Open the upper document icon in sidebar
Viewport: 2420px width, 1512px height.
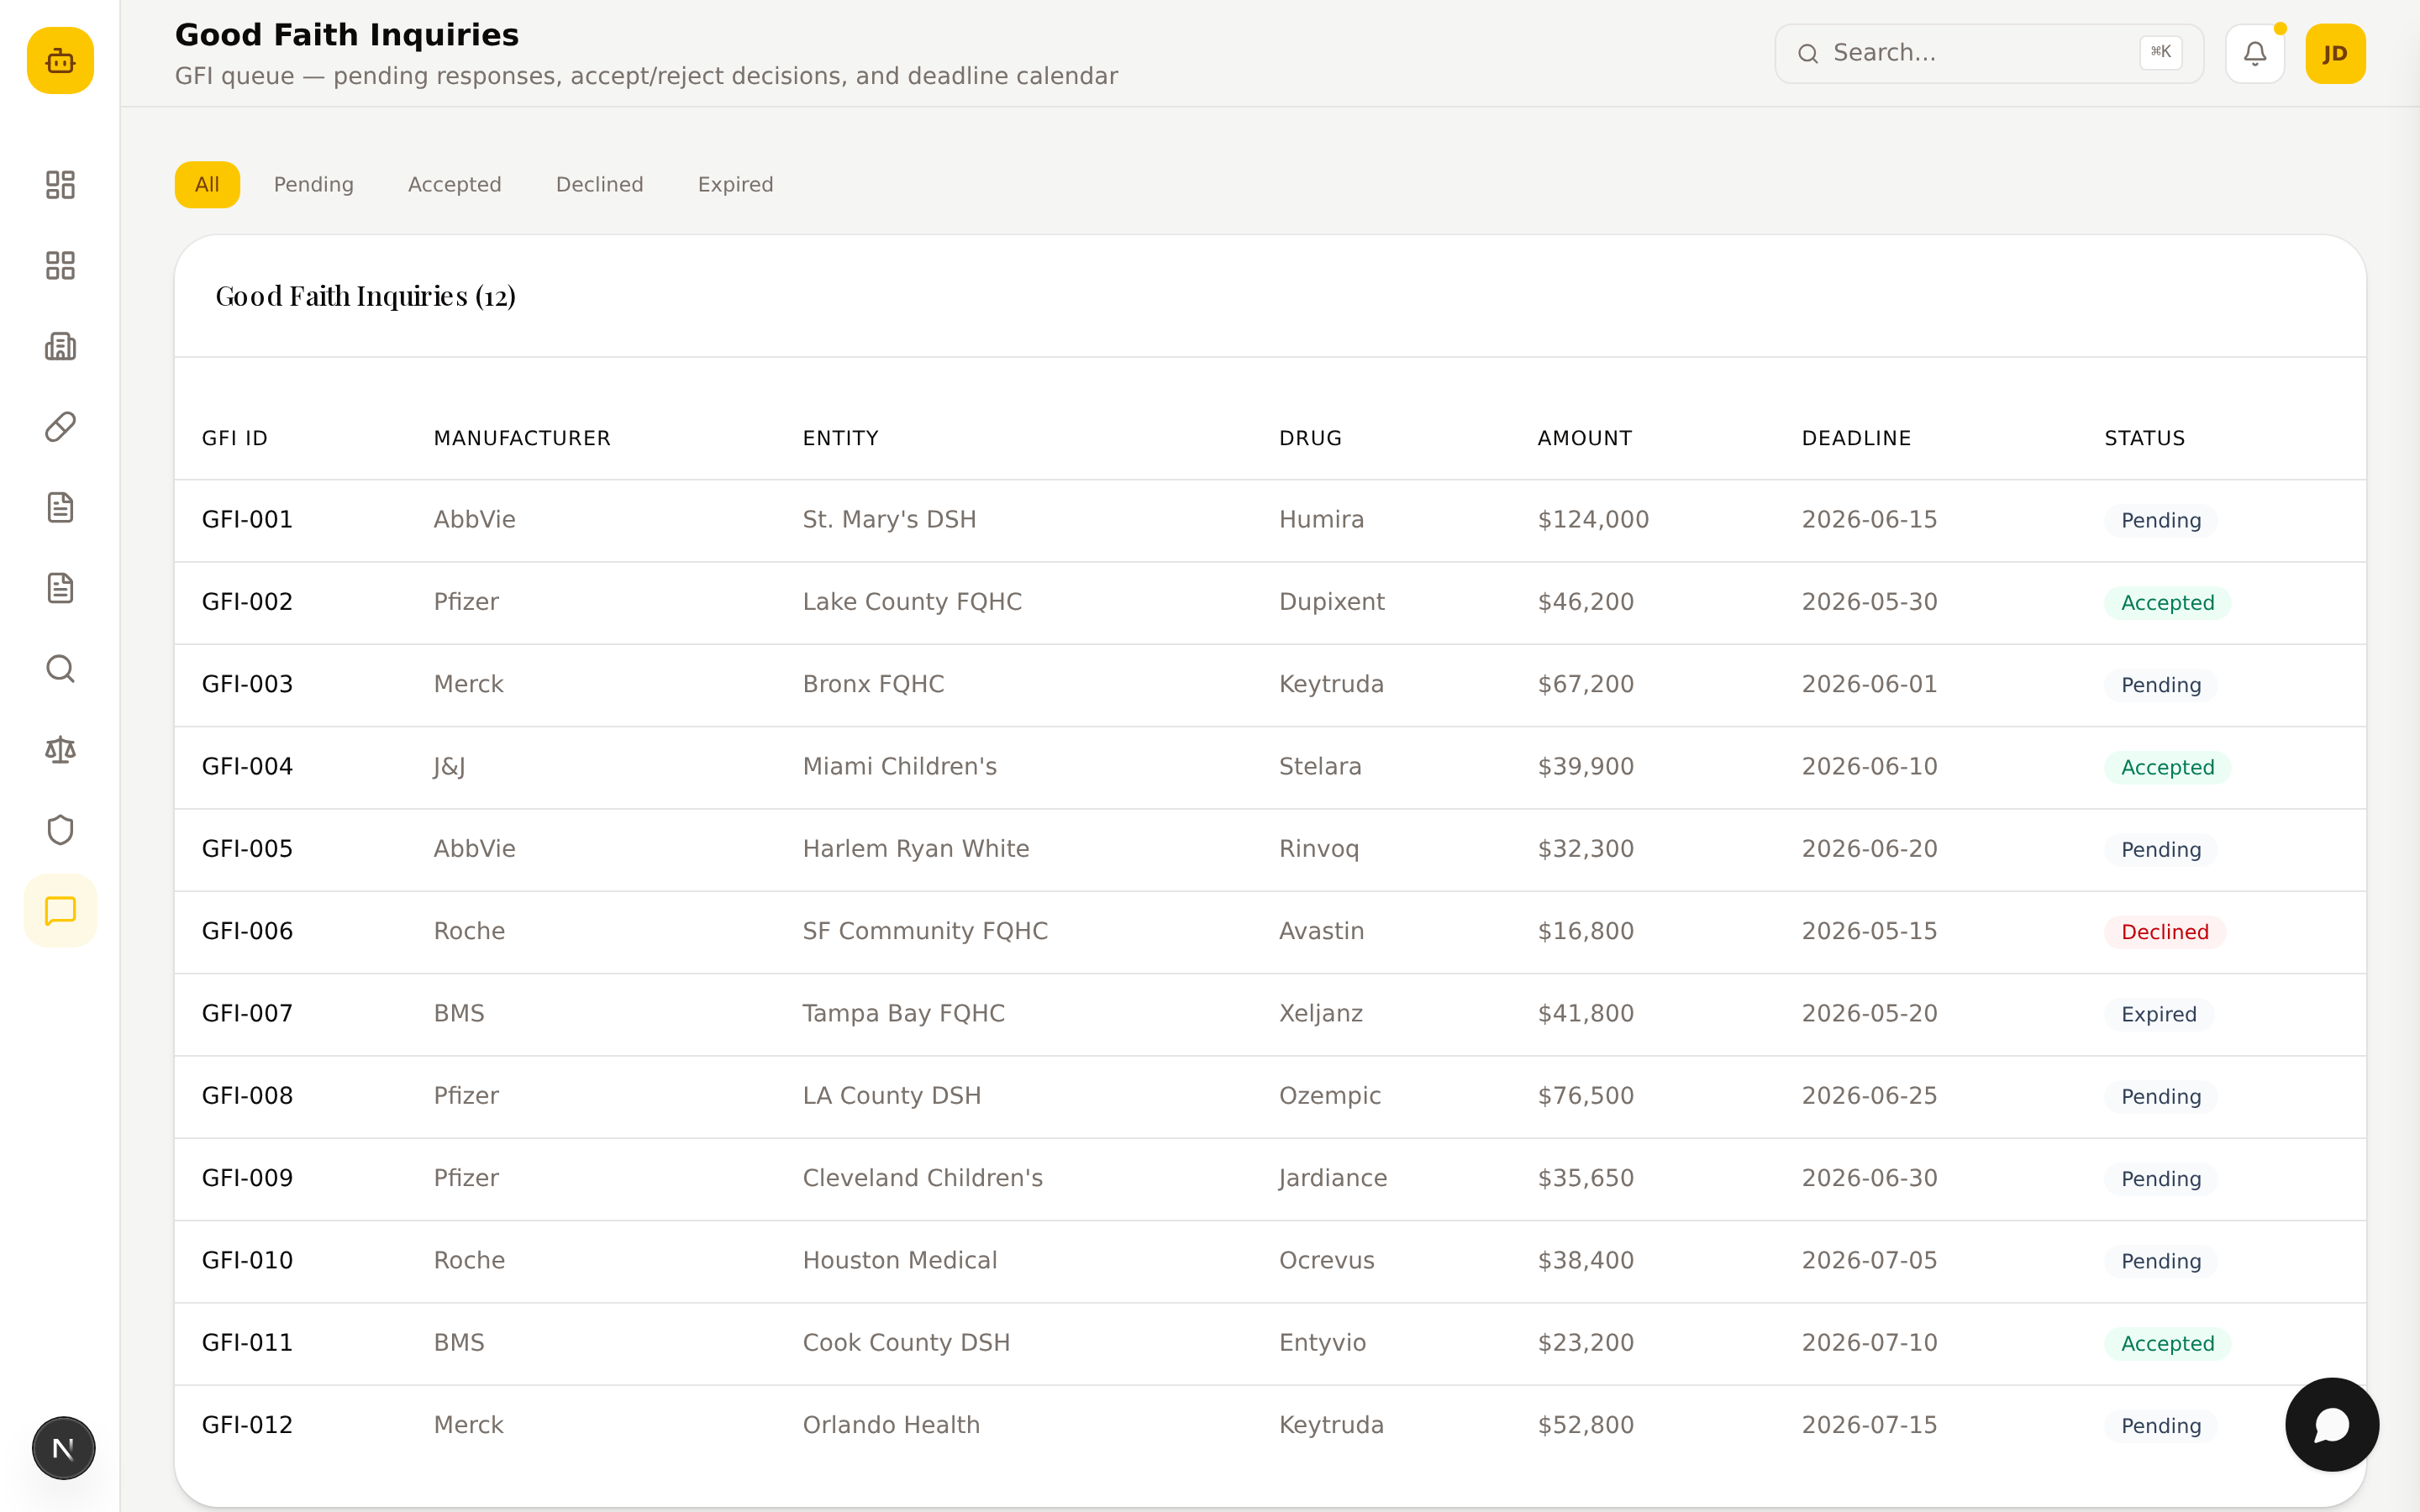(x=60, y=507)
